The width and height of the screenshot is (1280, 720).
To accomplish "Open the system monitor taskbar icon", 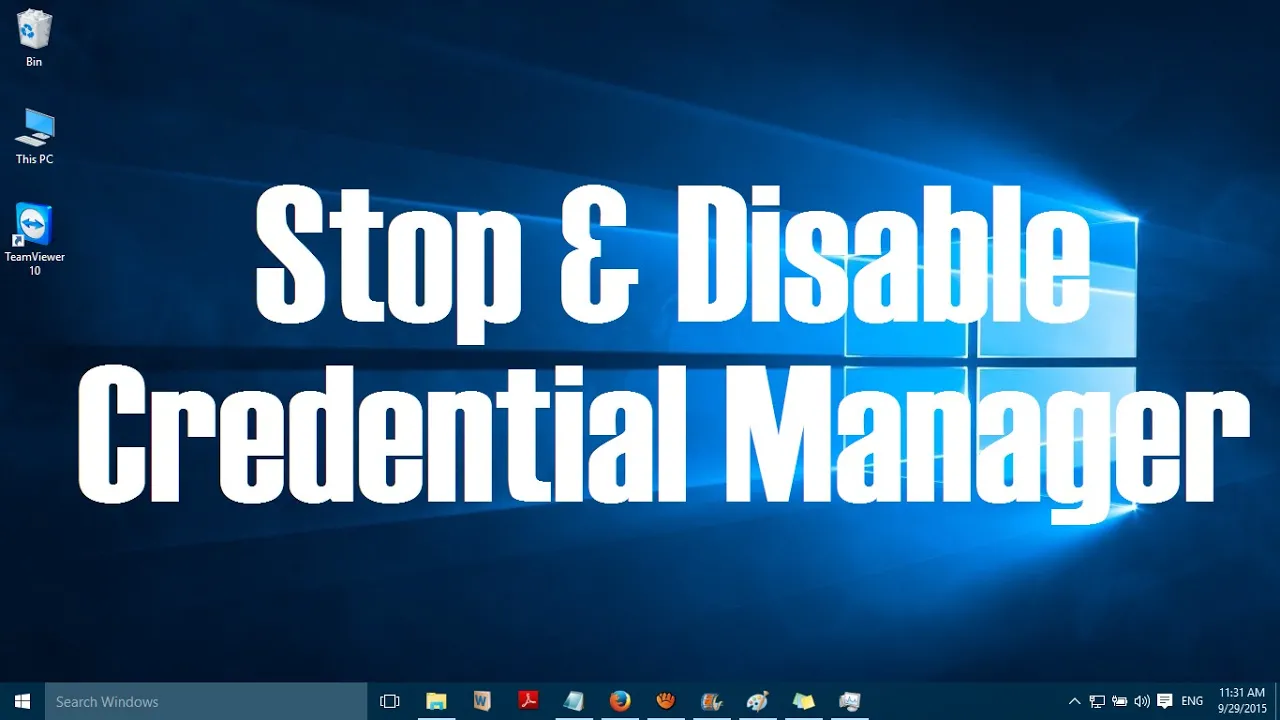I will [x=850, y=701].
